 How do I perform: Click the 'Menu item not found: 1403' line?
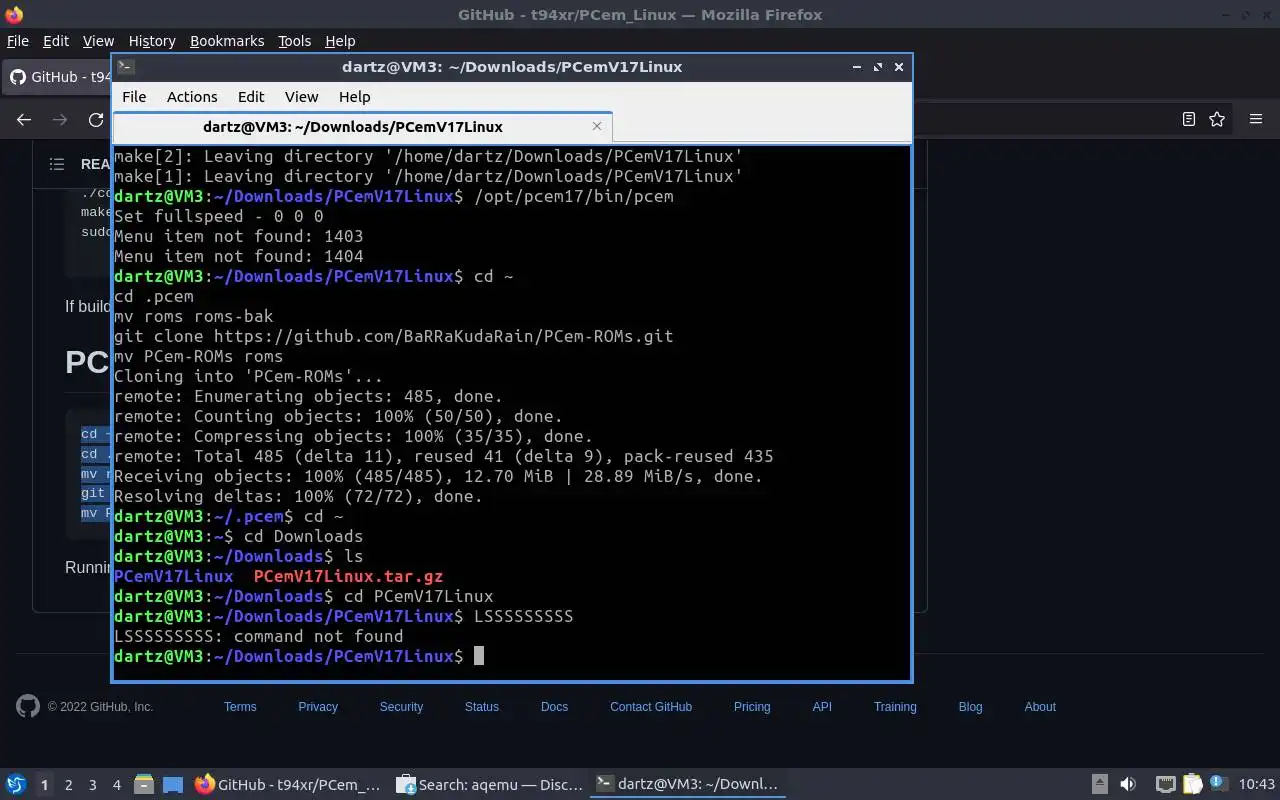coord(238,236)
